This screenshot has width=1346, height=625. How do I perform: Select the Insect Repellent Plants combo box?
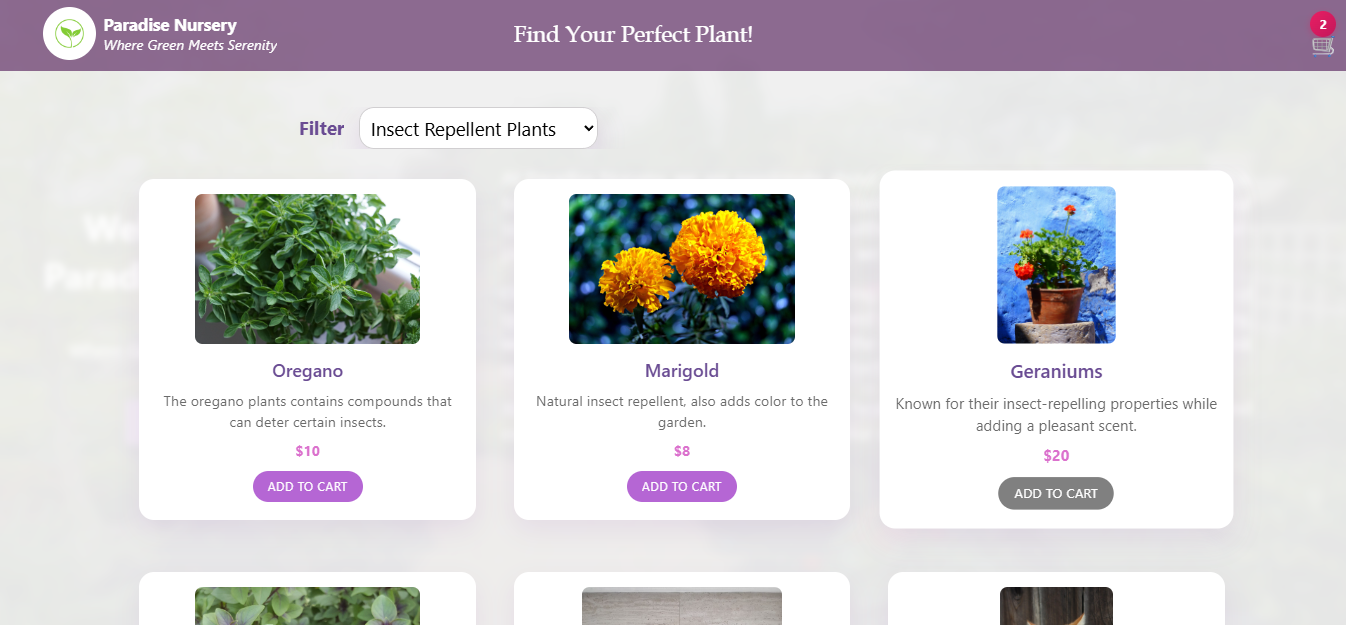(478, 128)
